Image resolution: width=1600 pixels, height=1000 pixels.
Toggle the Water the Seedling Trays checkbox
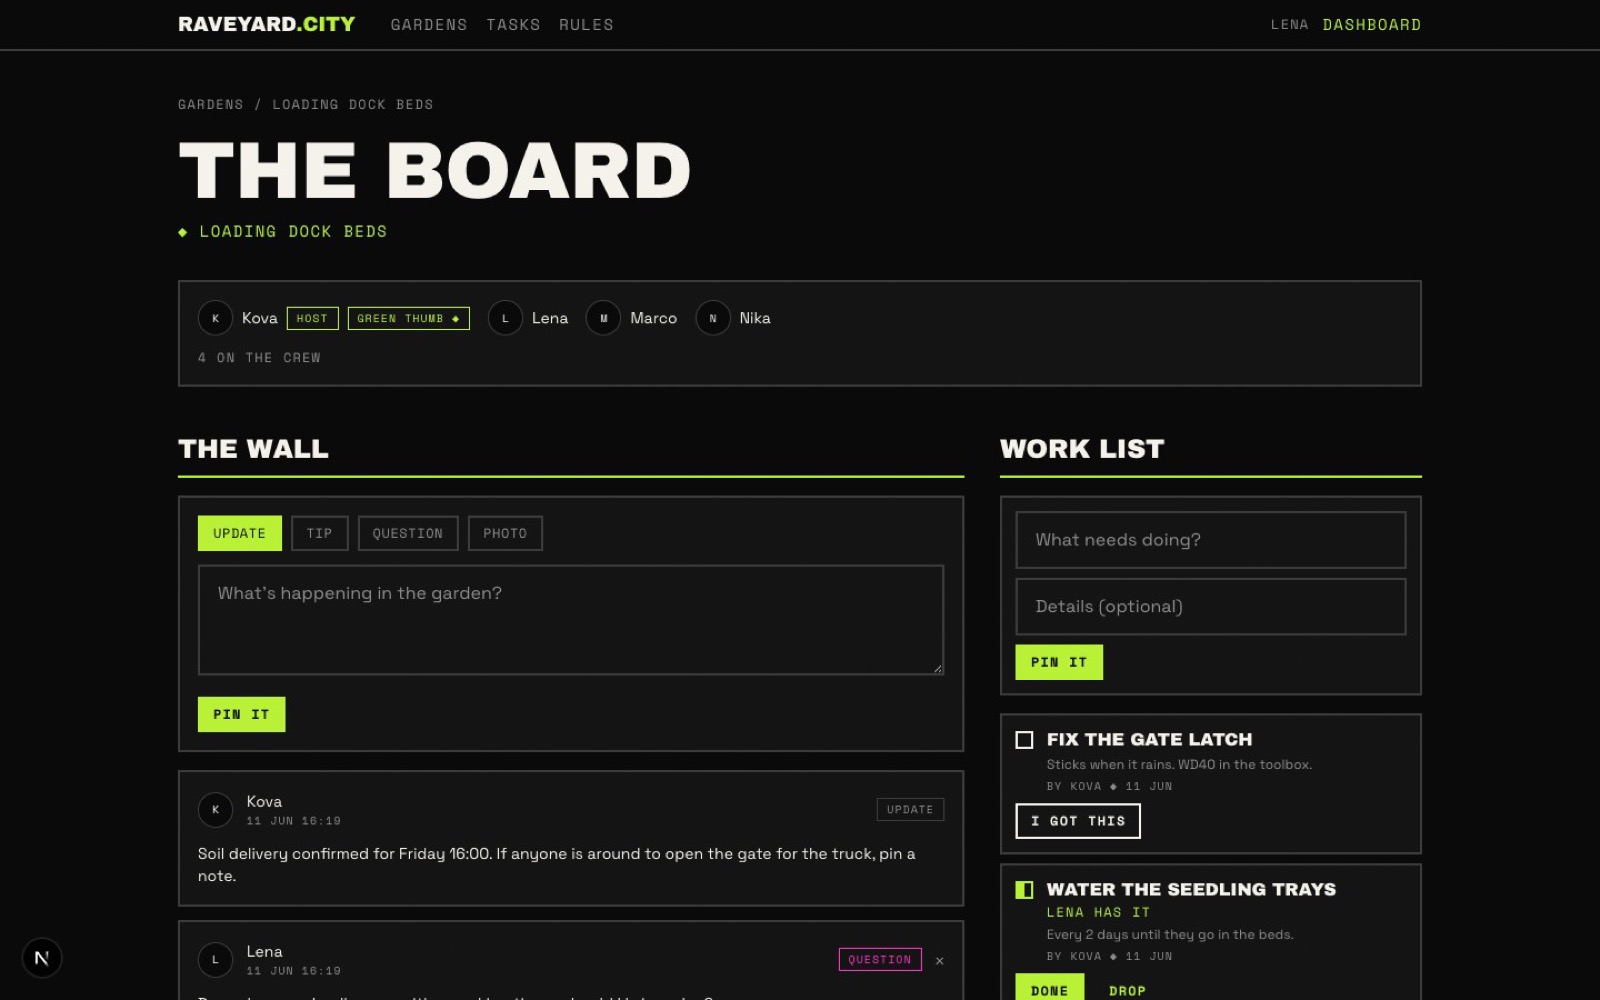click(1024, 890)
